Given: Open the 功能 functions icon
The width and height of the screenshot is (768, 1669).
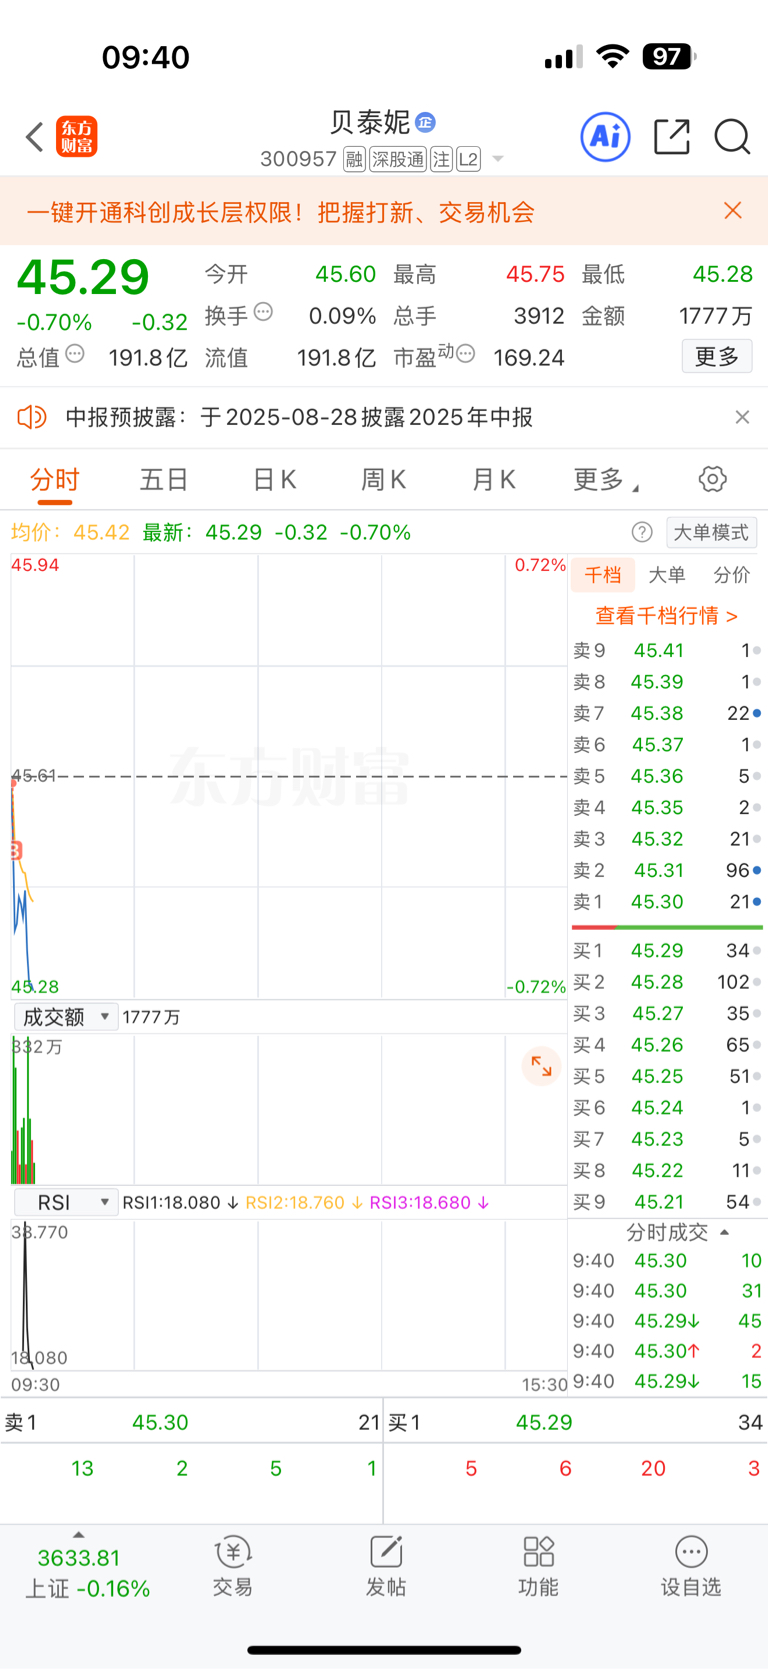Looking at the screenshot, I should pyautogui.click(x=538, y=1567).
